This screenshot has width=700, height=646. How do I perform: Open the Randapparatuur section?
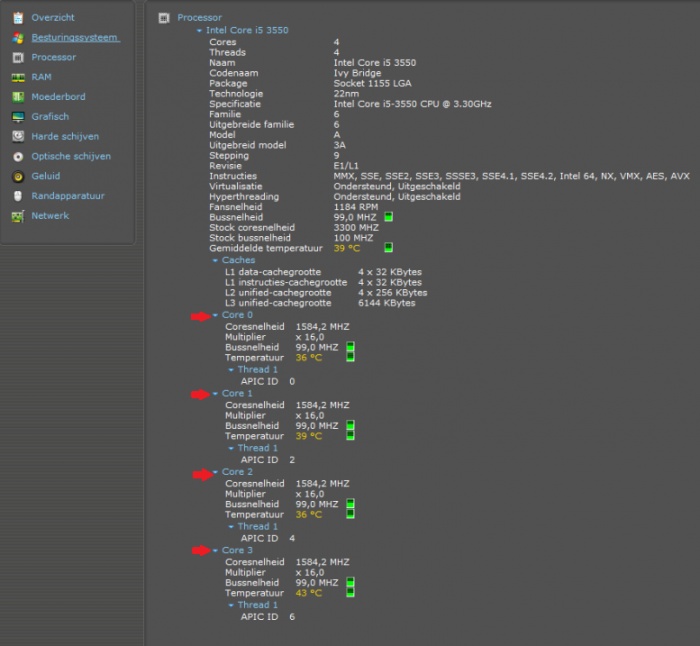pyautogui.click(x=68, y=196)
